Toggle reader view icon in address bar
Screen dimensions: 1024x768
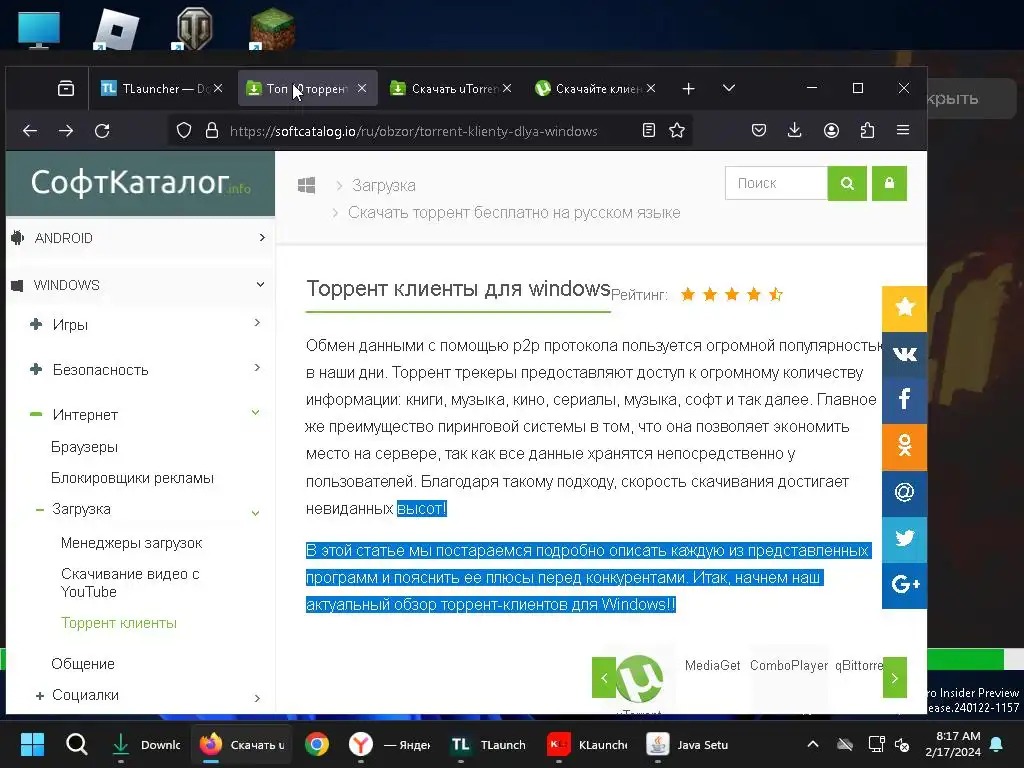click(x=648, y=130)
